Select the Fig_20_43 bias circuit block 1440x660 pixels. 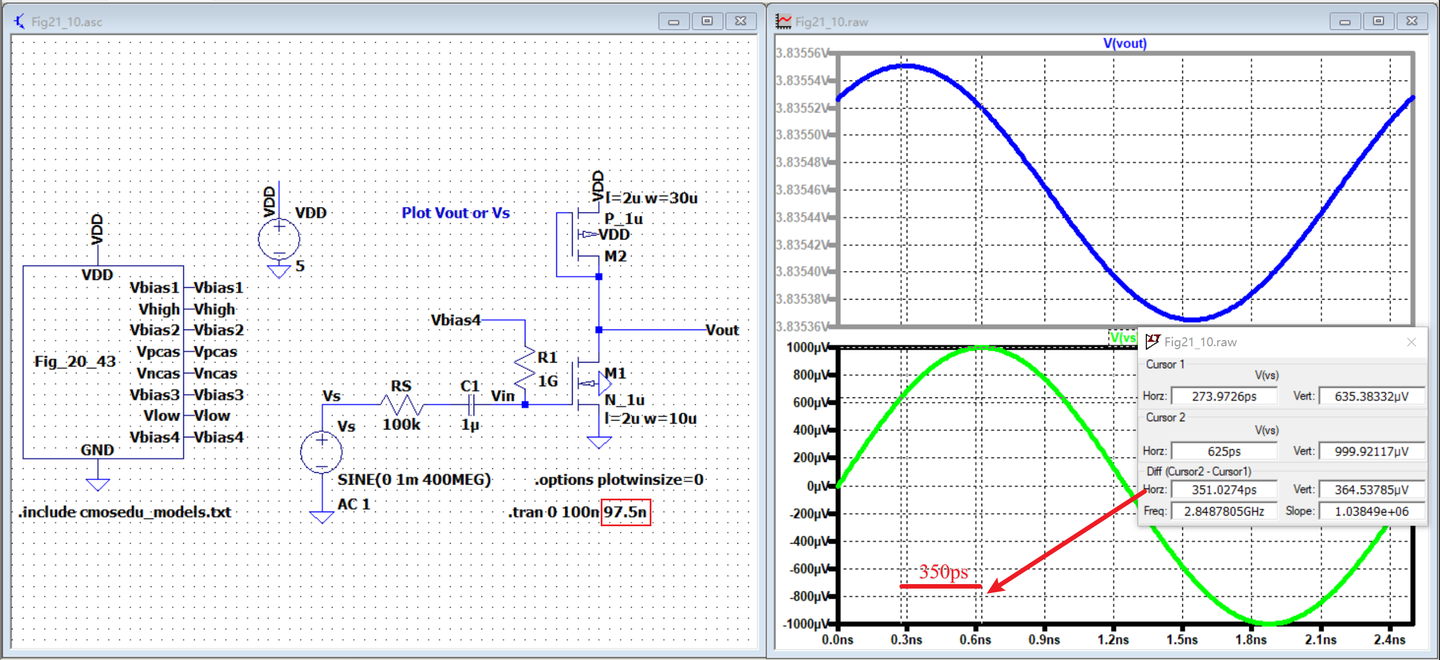point(102,362)
